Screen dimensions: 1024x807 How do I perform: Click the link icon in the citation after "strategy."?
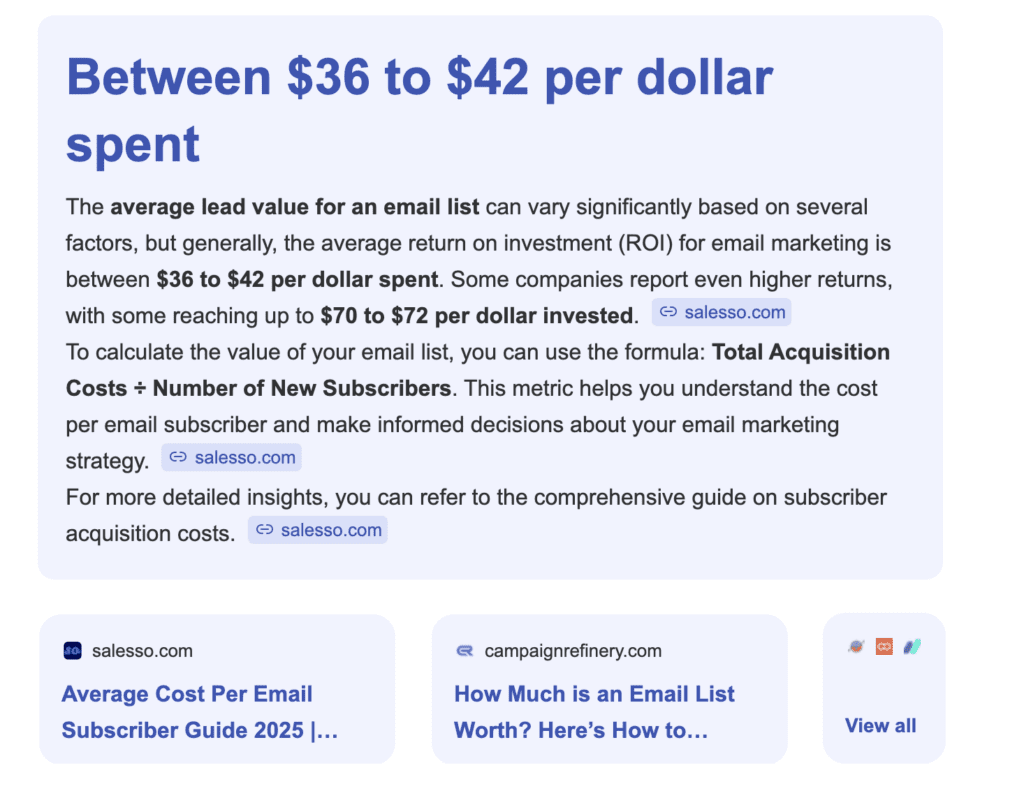click(178, 458)
